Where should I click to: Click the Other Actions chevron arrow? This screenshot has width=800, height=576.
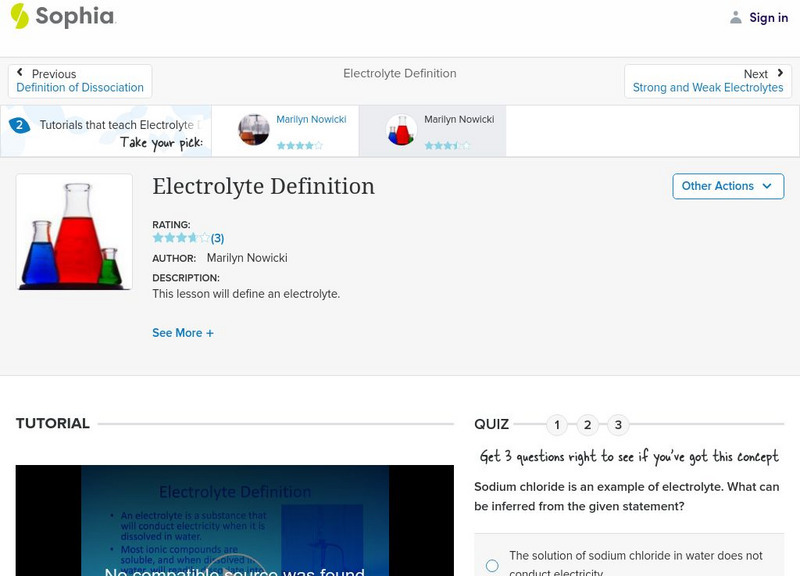[x=766, y=186]
